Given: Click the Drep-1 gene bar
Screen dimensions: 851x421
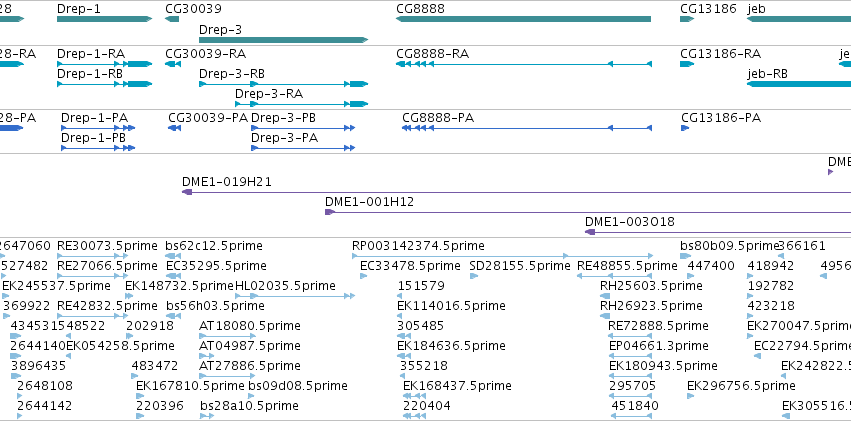Looking at the screenshot, I should click(104, 19).
